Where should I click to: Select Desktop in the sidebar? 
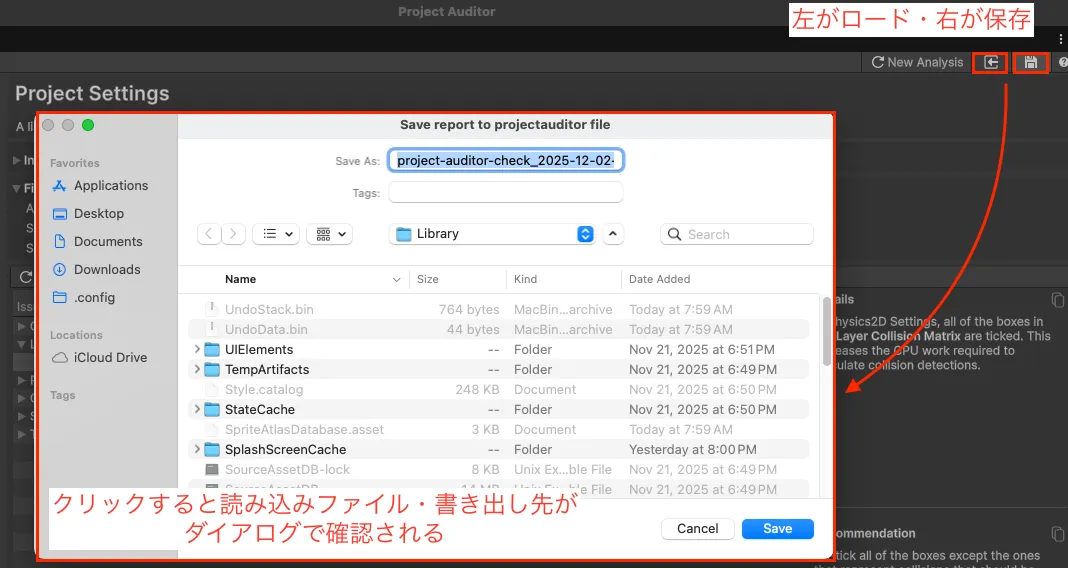[98, 214]
